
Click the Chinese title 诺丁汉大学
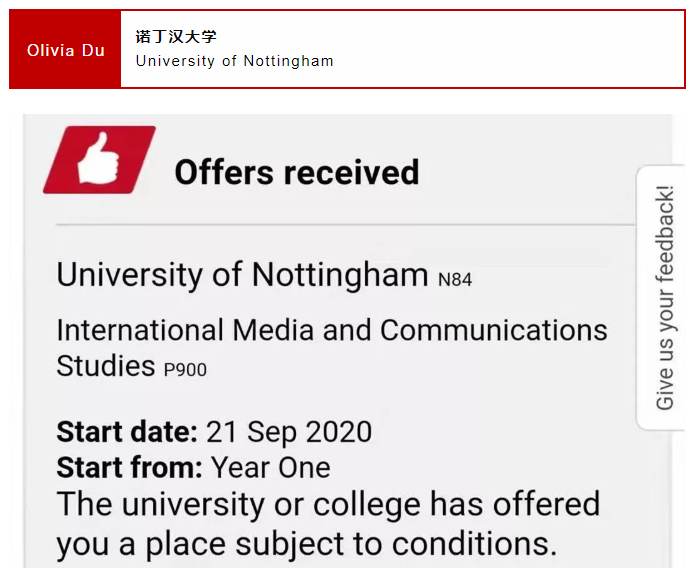point(176,37)
